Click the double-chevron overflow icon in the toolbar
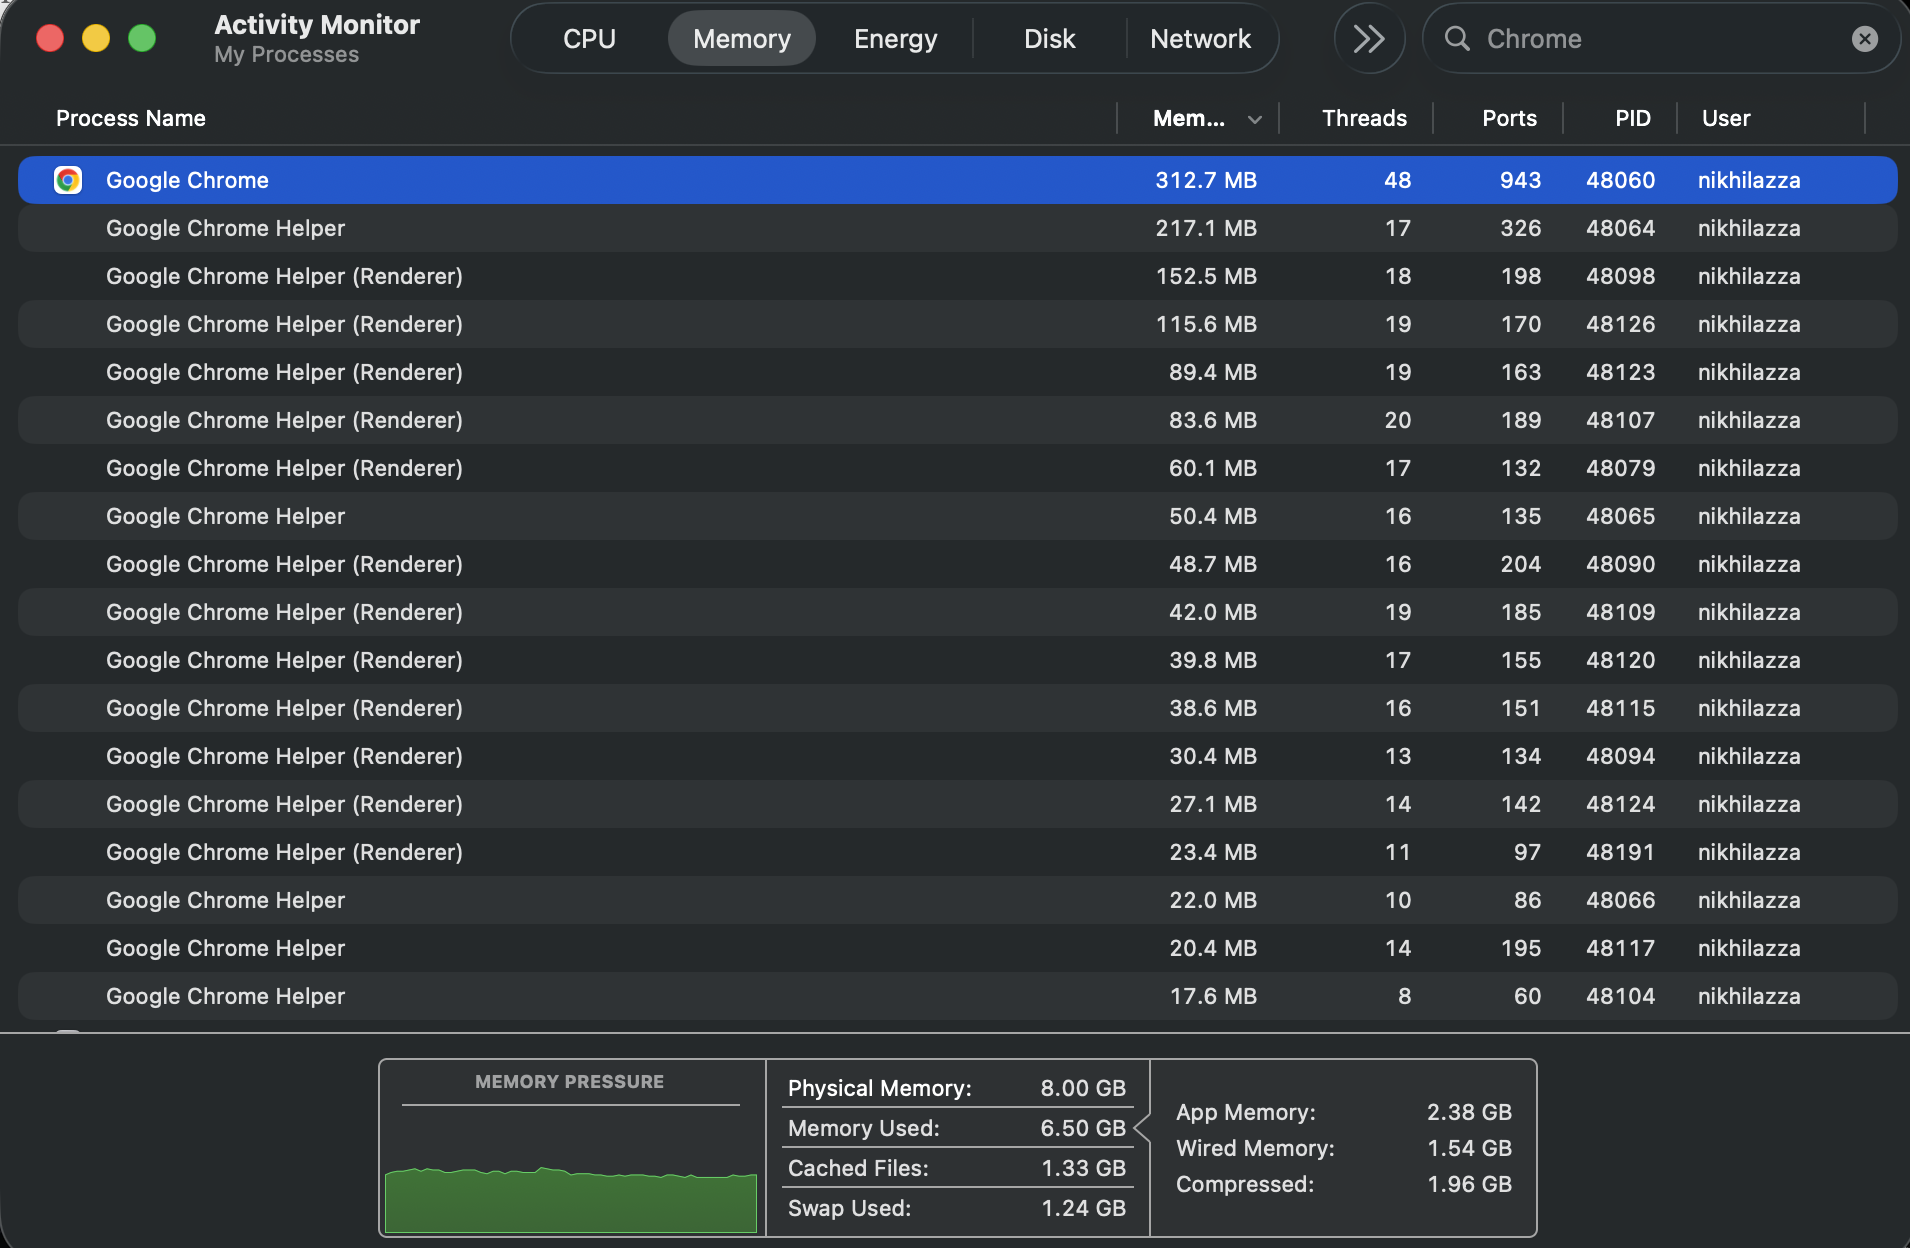 coord(1368,38)
